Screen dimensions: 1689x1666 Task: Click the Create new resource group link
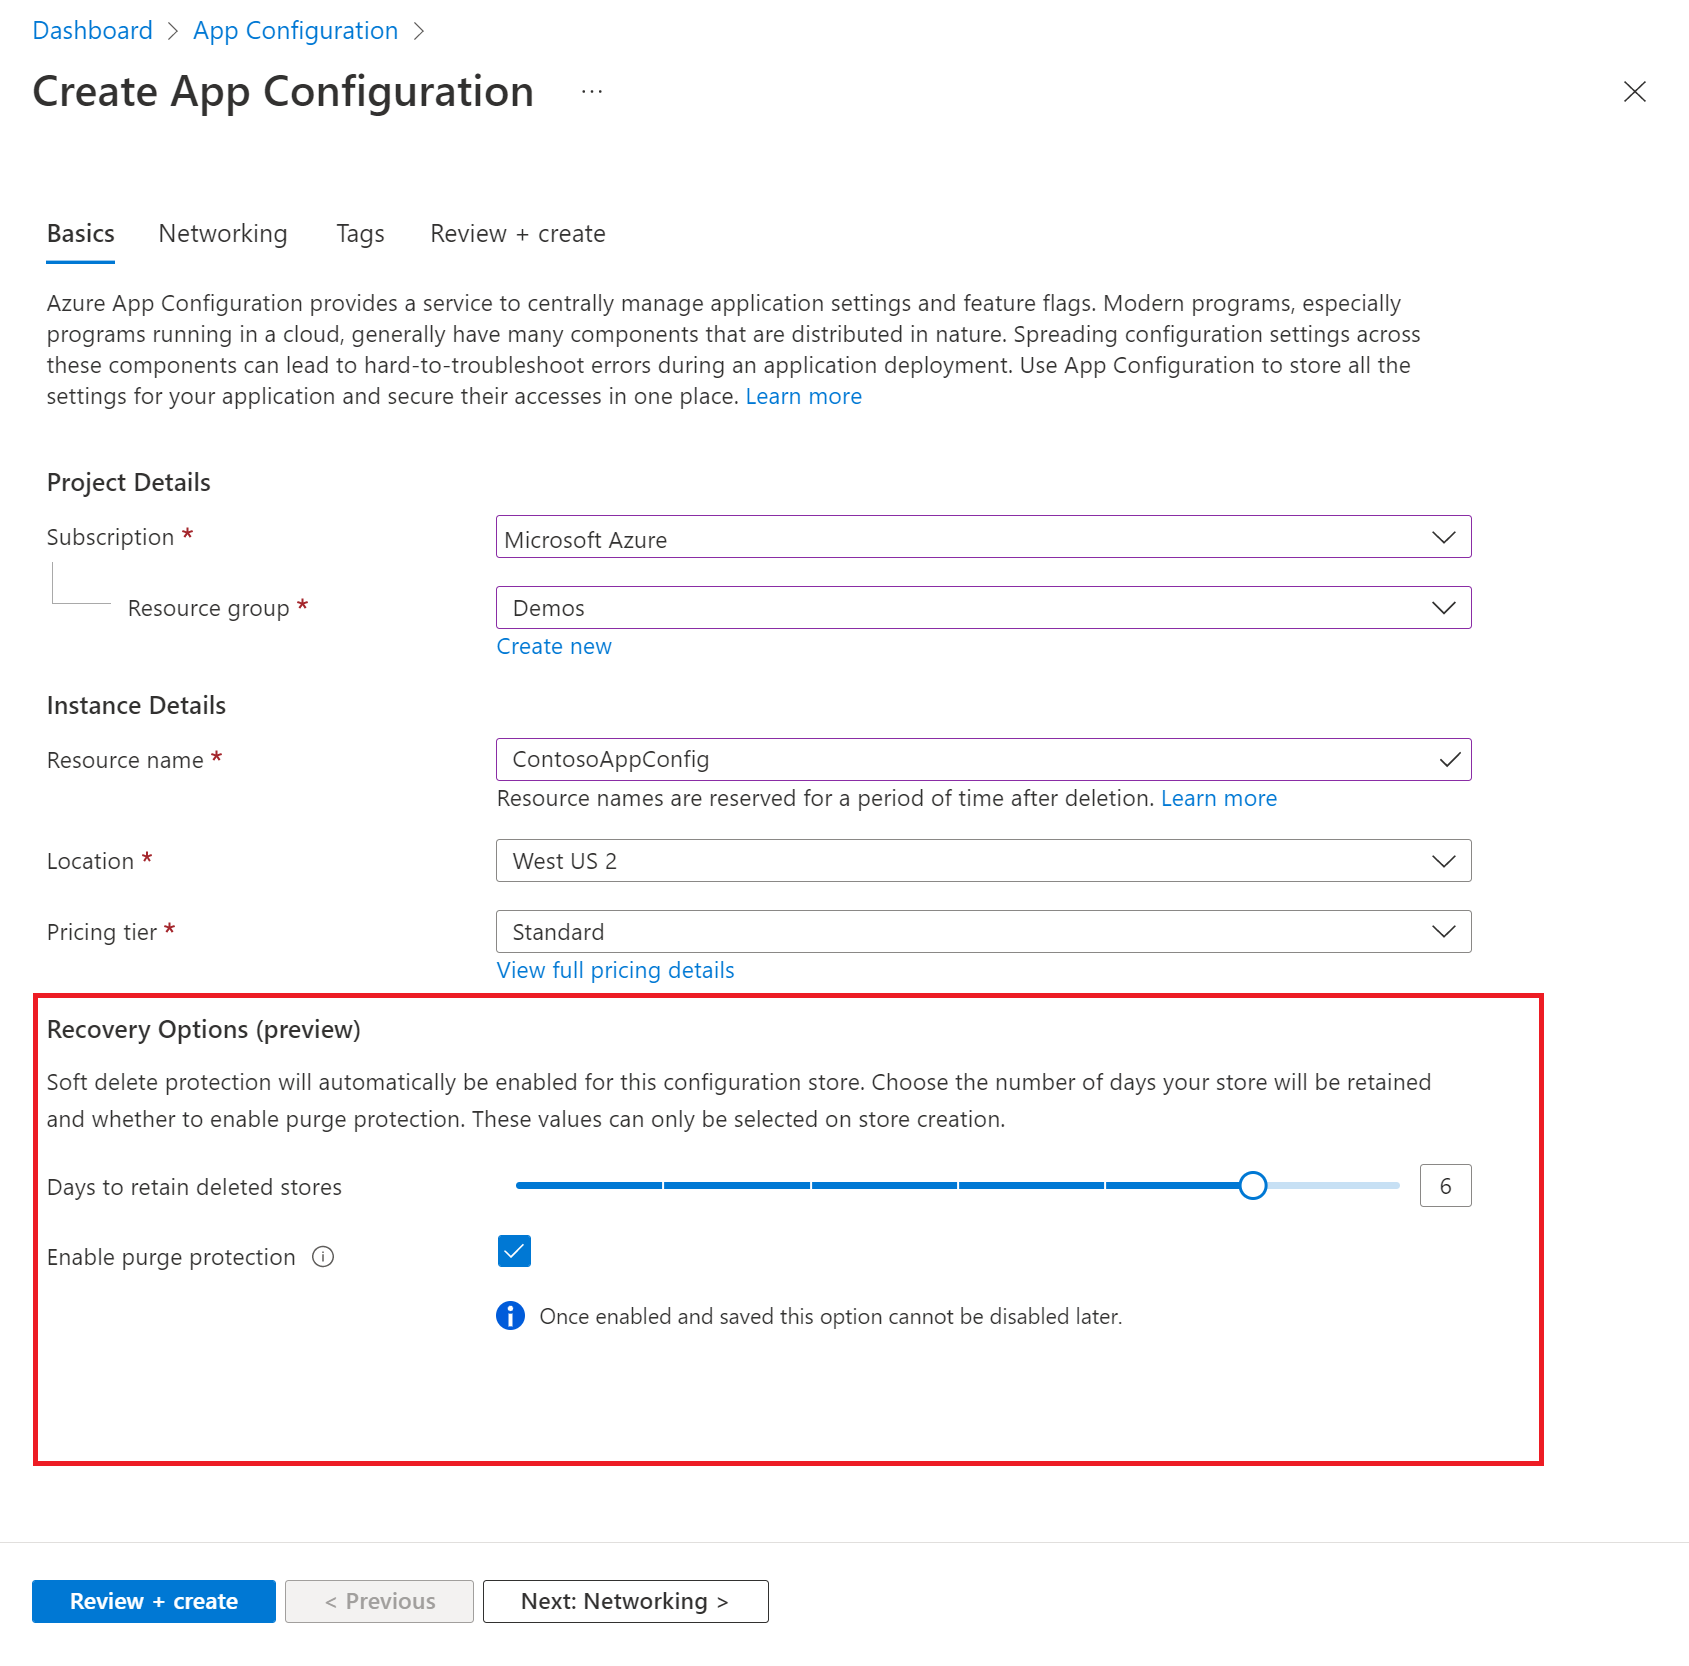554,647
